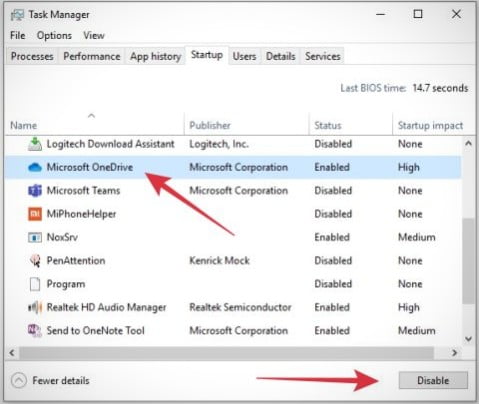Click the blank Program file icon

click(35, 284)
